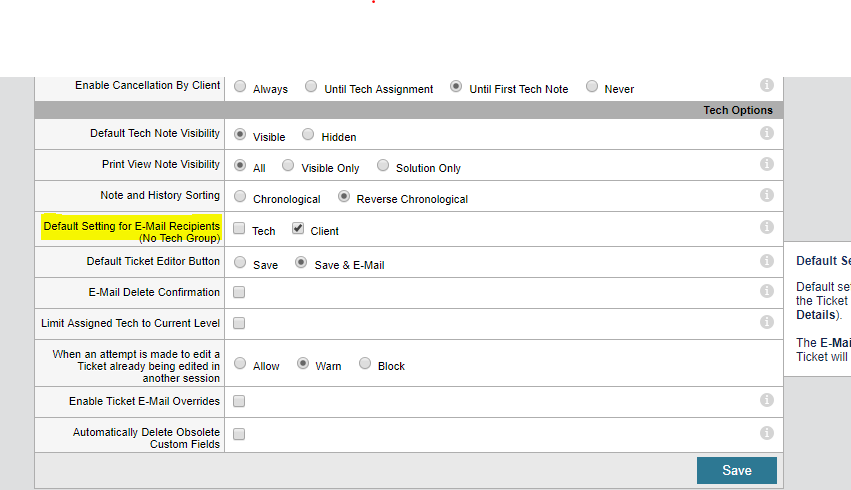Screen dimensions: 851x490
Task: Show info for Print View Note Visibility
Action: point(766,164)
